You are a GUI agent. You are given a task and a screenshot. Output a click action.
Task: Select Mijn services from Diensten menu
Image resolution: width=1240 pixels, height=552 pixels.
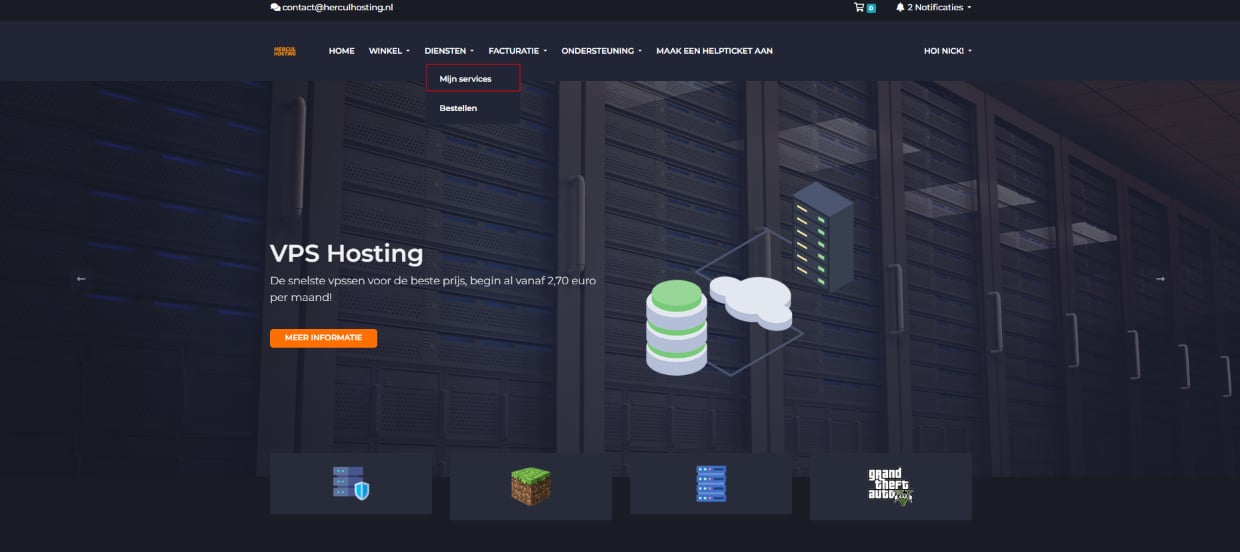[x=466, y=79]
